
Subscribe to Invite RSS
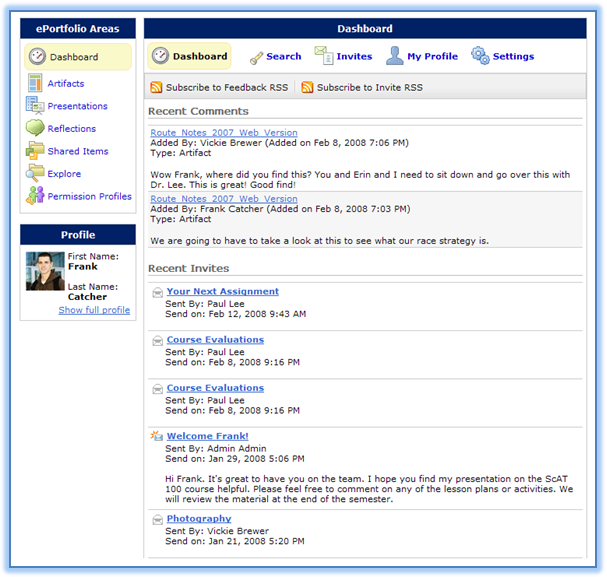click(362, 87)
